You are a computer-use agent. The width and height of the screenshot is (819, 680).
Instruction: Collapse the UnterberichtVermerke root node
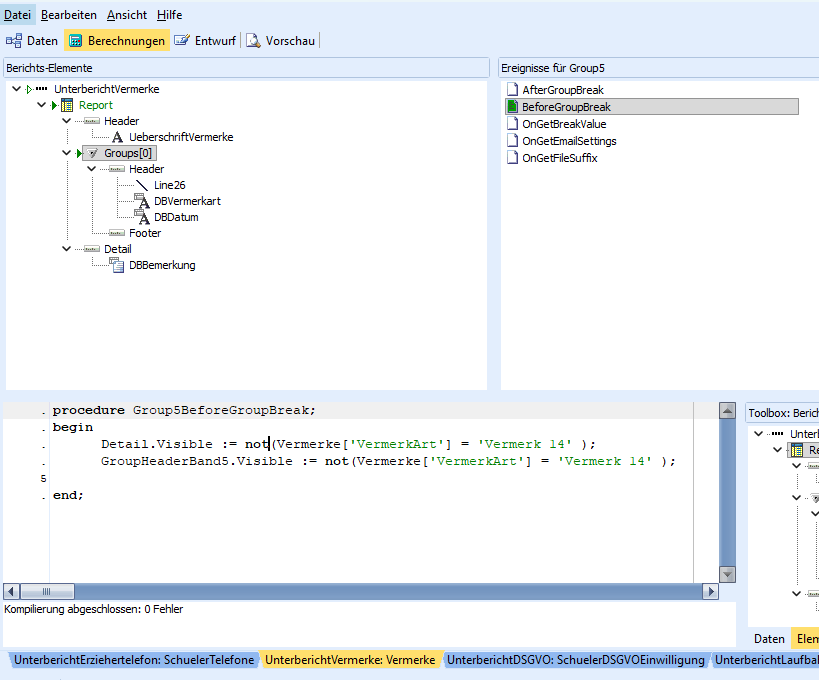point(16,89)
